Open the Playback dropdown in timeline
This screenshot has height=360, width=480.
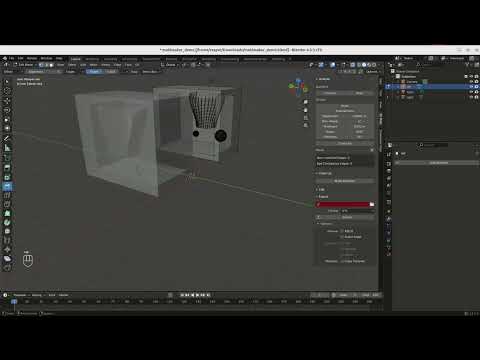[20, 295]
